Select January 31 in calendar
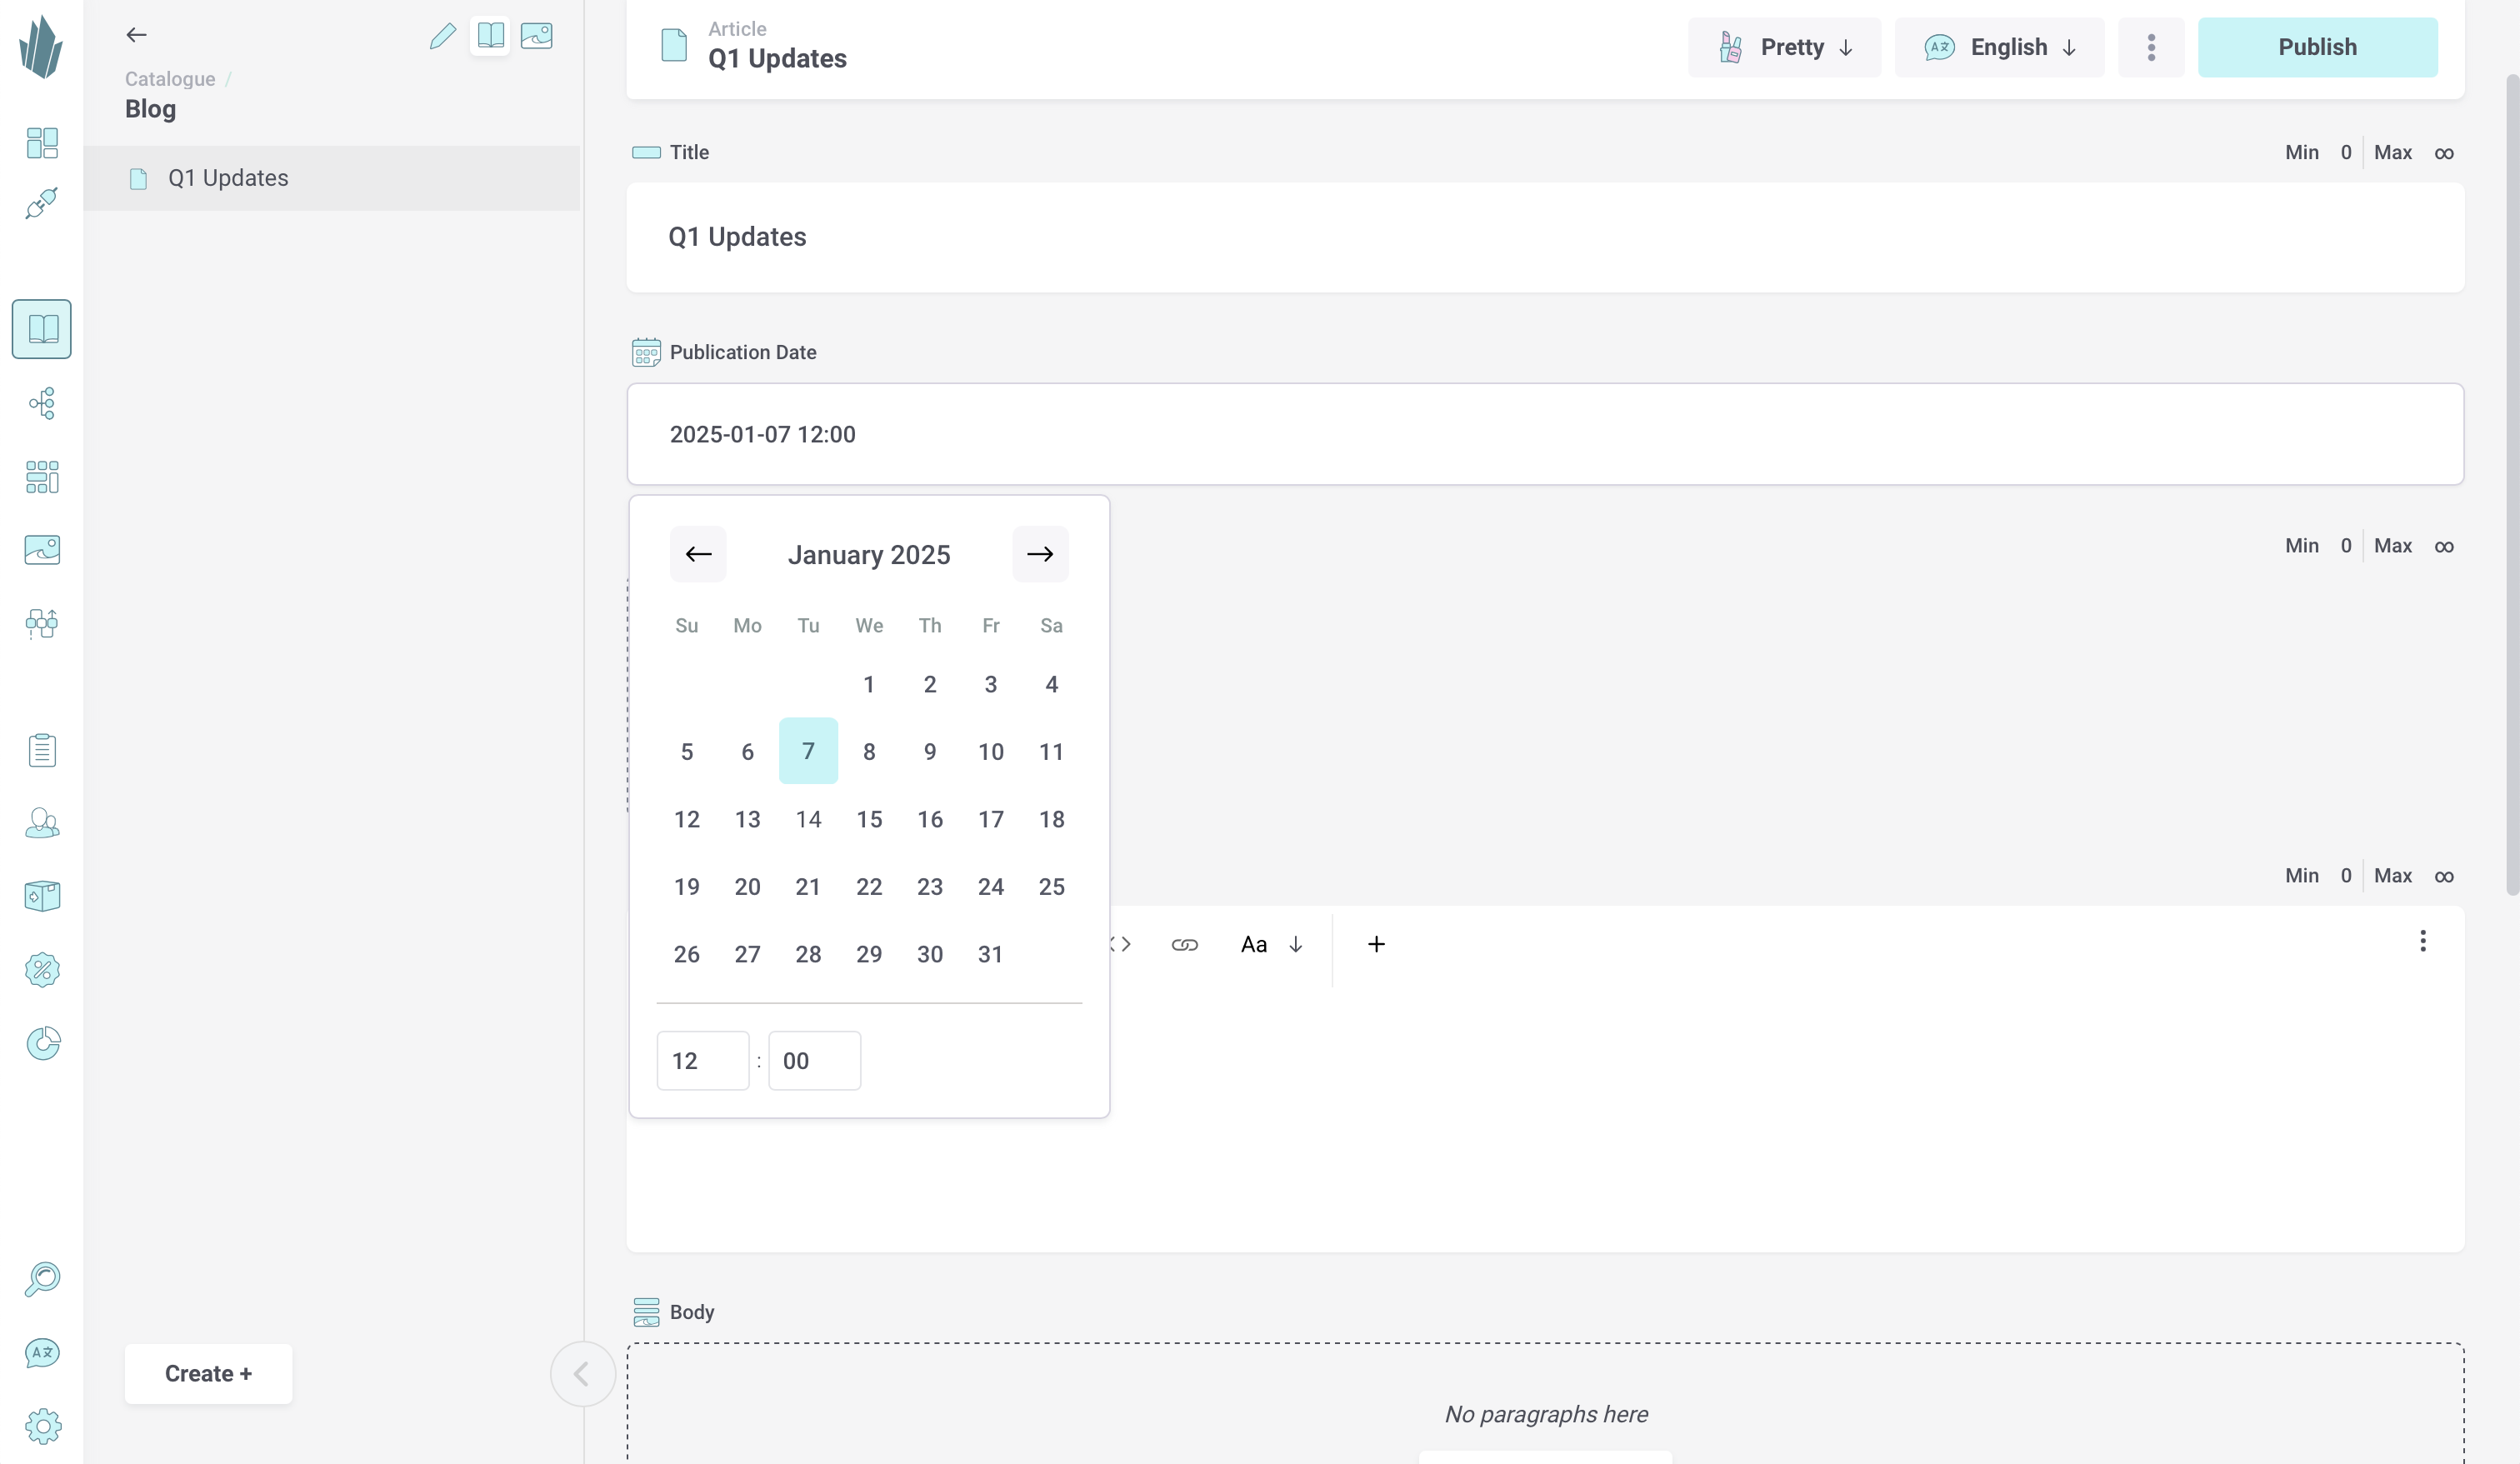 click(990, 954)
